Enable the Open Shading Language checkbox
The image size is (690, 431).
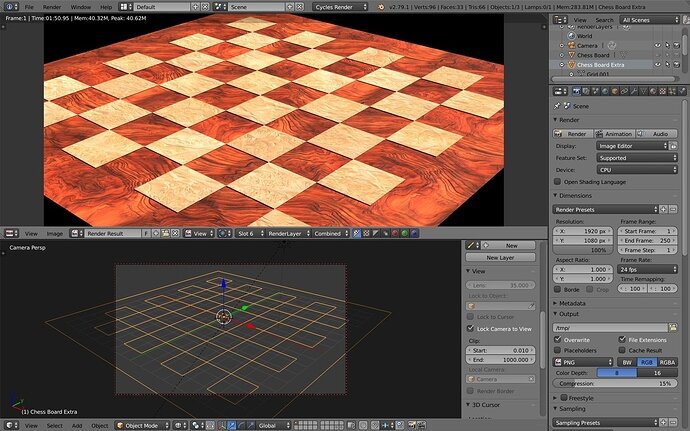(558, 181)
